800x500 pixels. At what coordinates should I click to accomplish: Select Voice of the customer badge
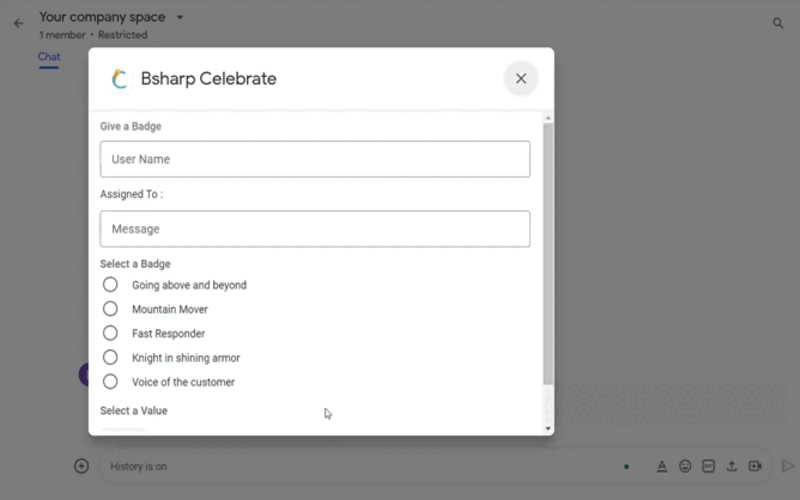tap(110, 382)
